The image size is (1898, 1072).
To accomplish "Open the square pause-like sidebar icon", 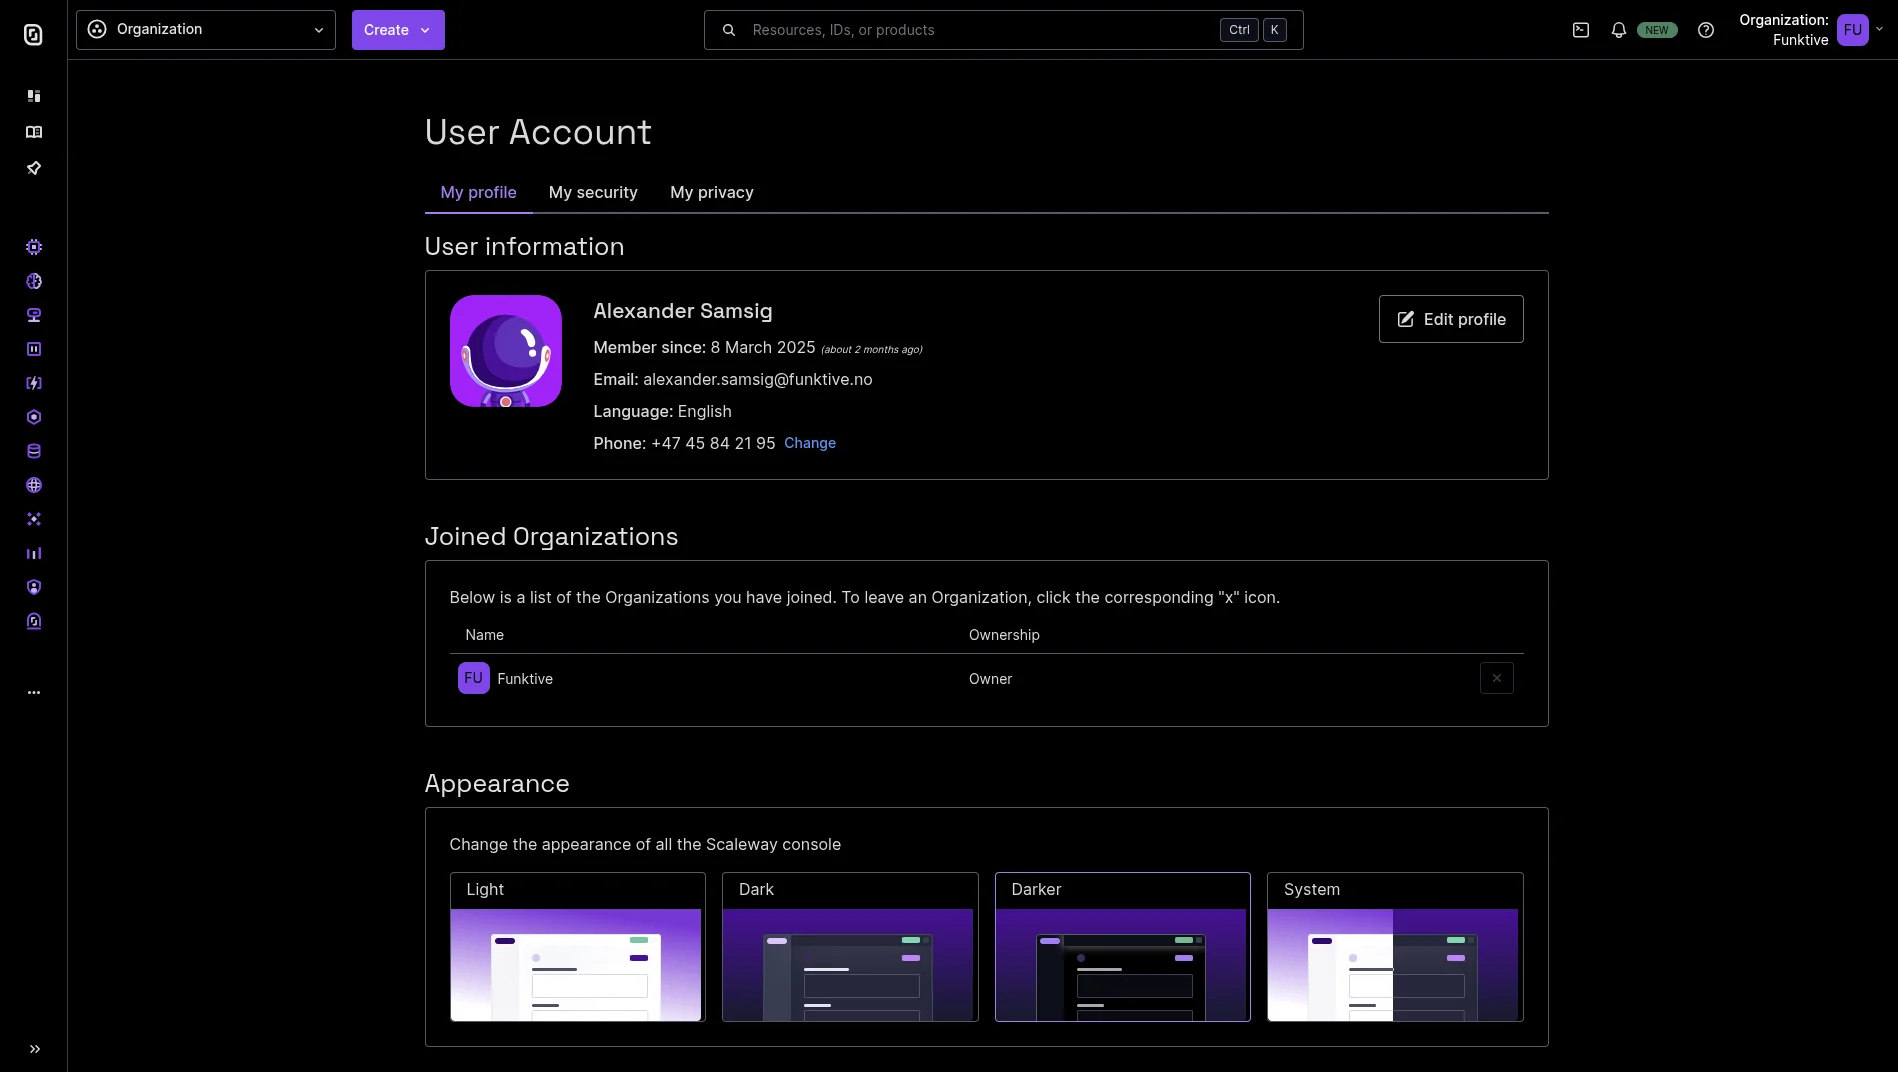I will pyautogui.click(x=34, y=349).
